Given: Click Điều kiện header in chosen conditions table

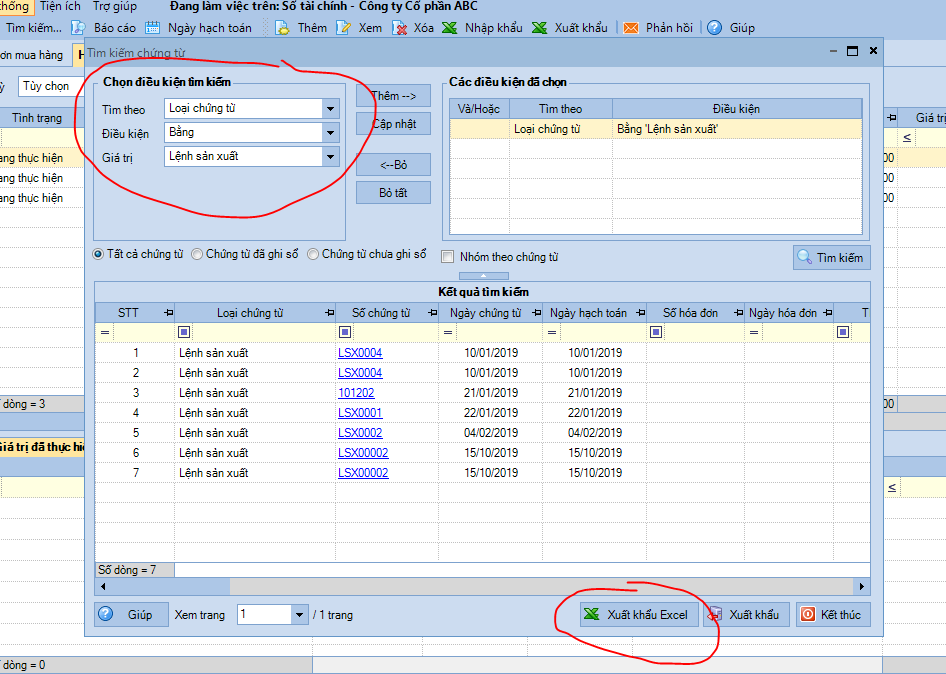Looking at the screenshot, I should 736,109.
